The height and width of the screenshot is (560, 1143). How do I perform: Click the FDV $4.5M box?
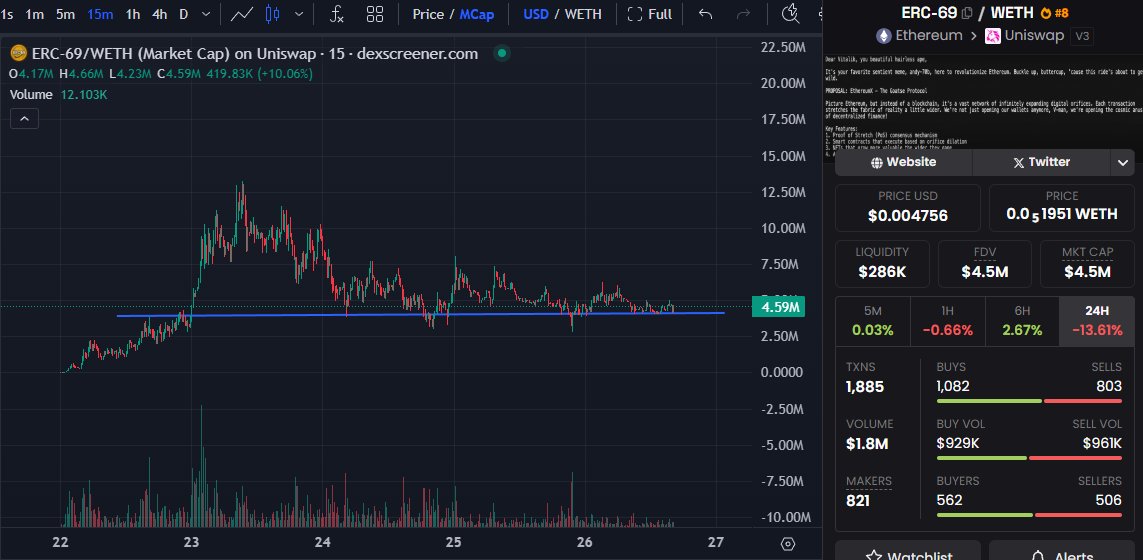[x=985, y=263]
